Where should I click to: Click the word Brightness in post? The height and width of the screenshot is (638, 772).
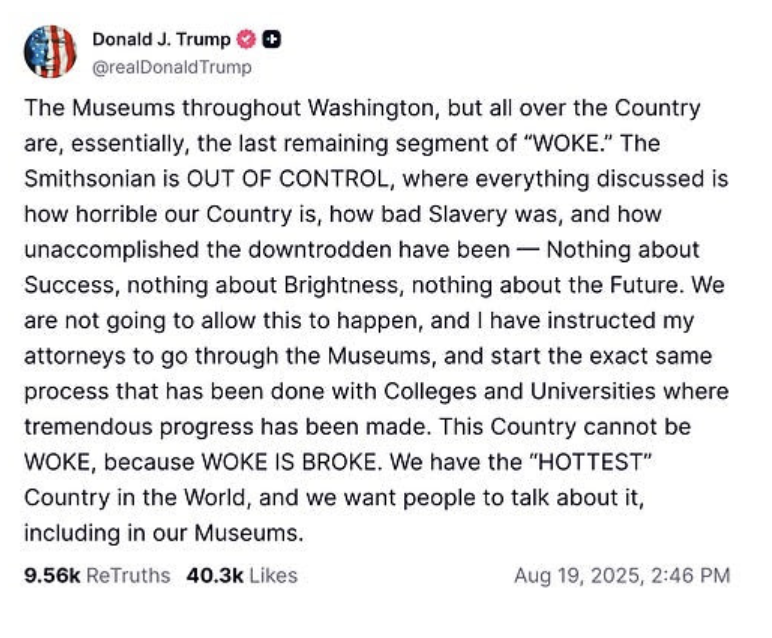(341, 285)
